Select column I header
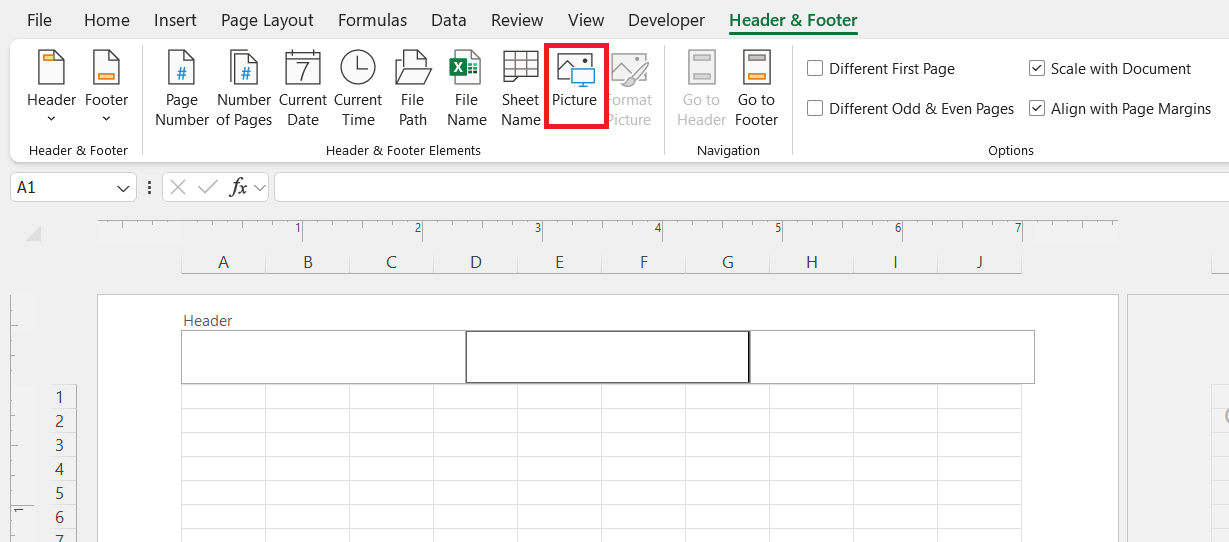Screen dimensions: 1229x542 895,262
